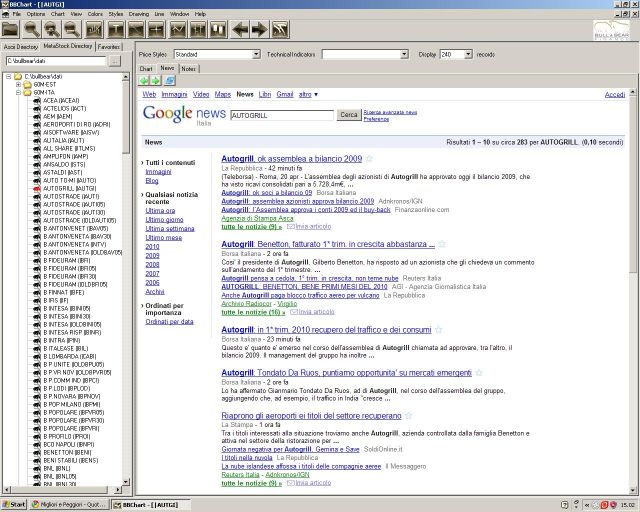This screenshot has height=512, width=640.
Task: Click the black right arrow toolbar icon
Action: tap(260, 30)
